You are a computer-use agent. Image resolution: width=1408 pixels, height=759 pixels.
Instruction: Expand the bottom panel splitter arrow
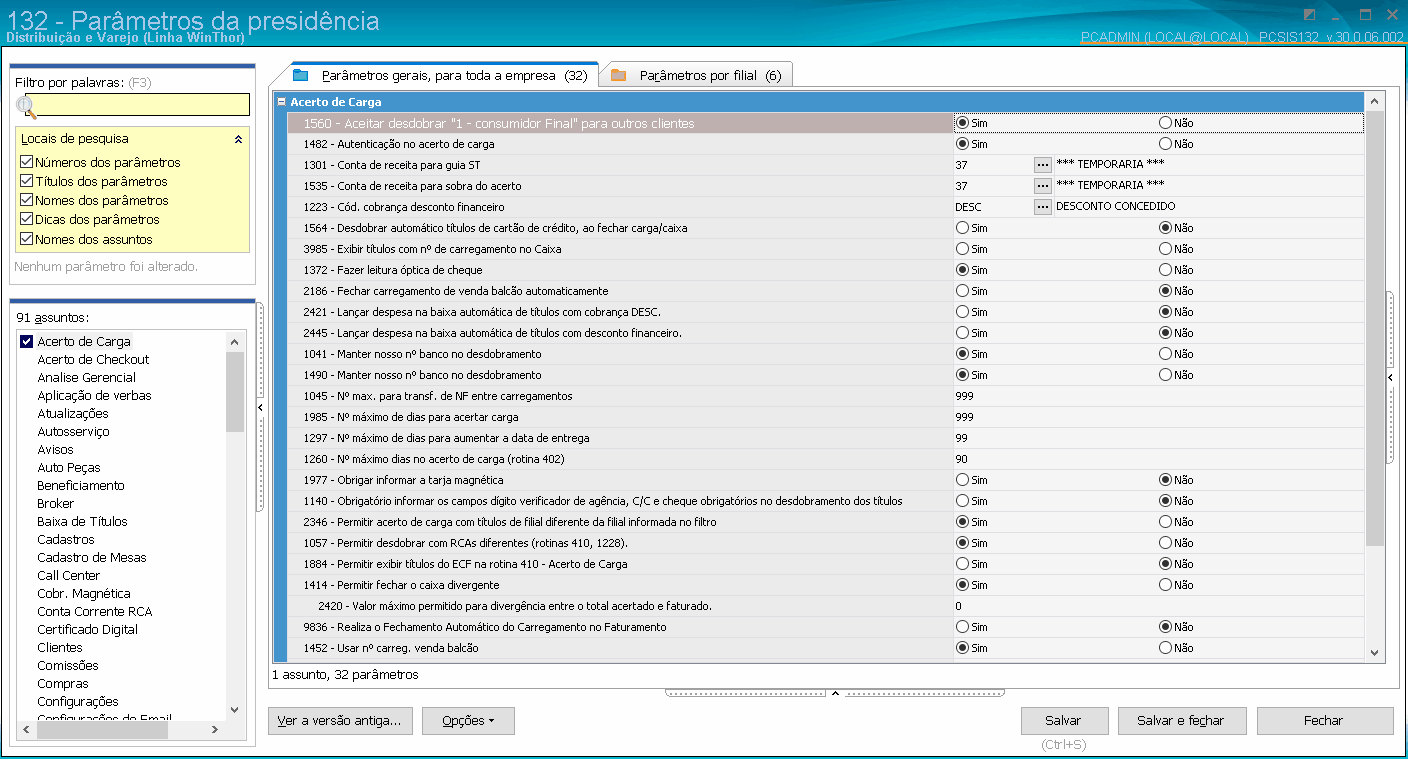pos(835,693)
